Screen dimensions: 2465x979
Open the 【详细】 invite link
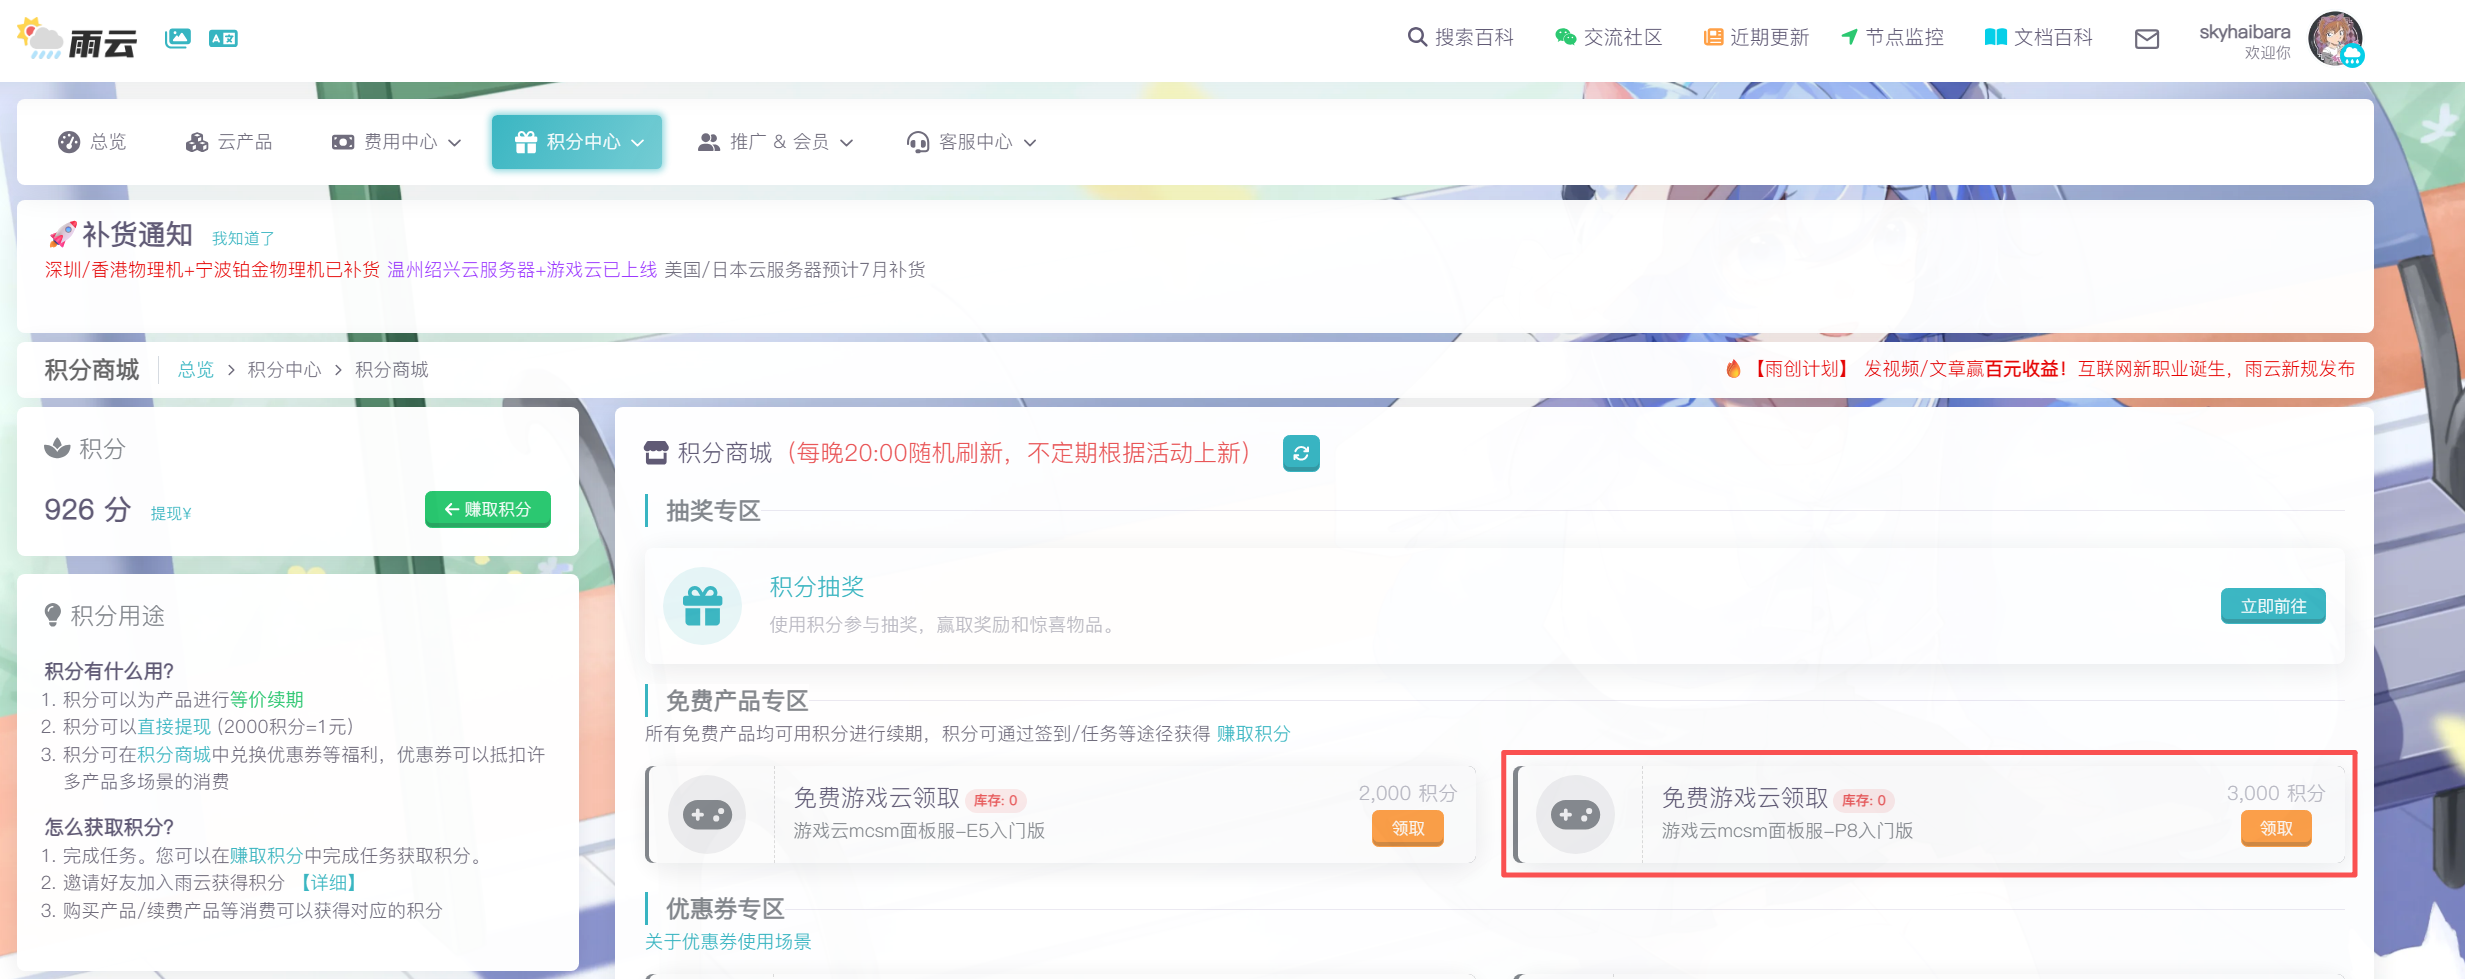[329, 882]
